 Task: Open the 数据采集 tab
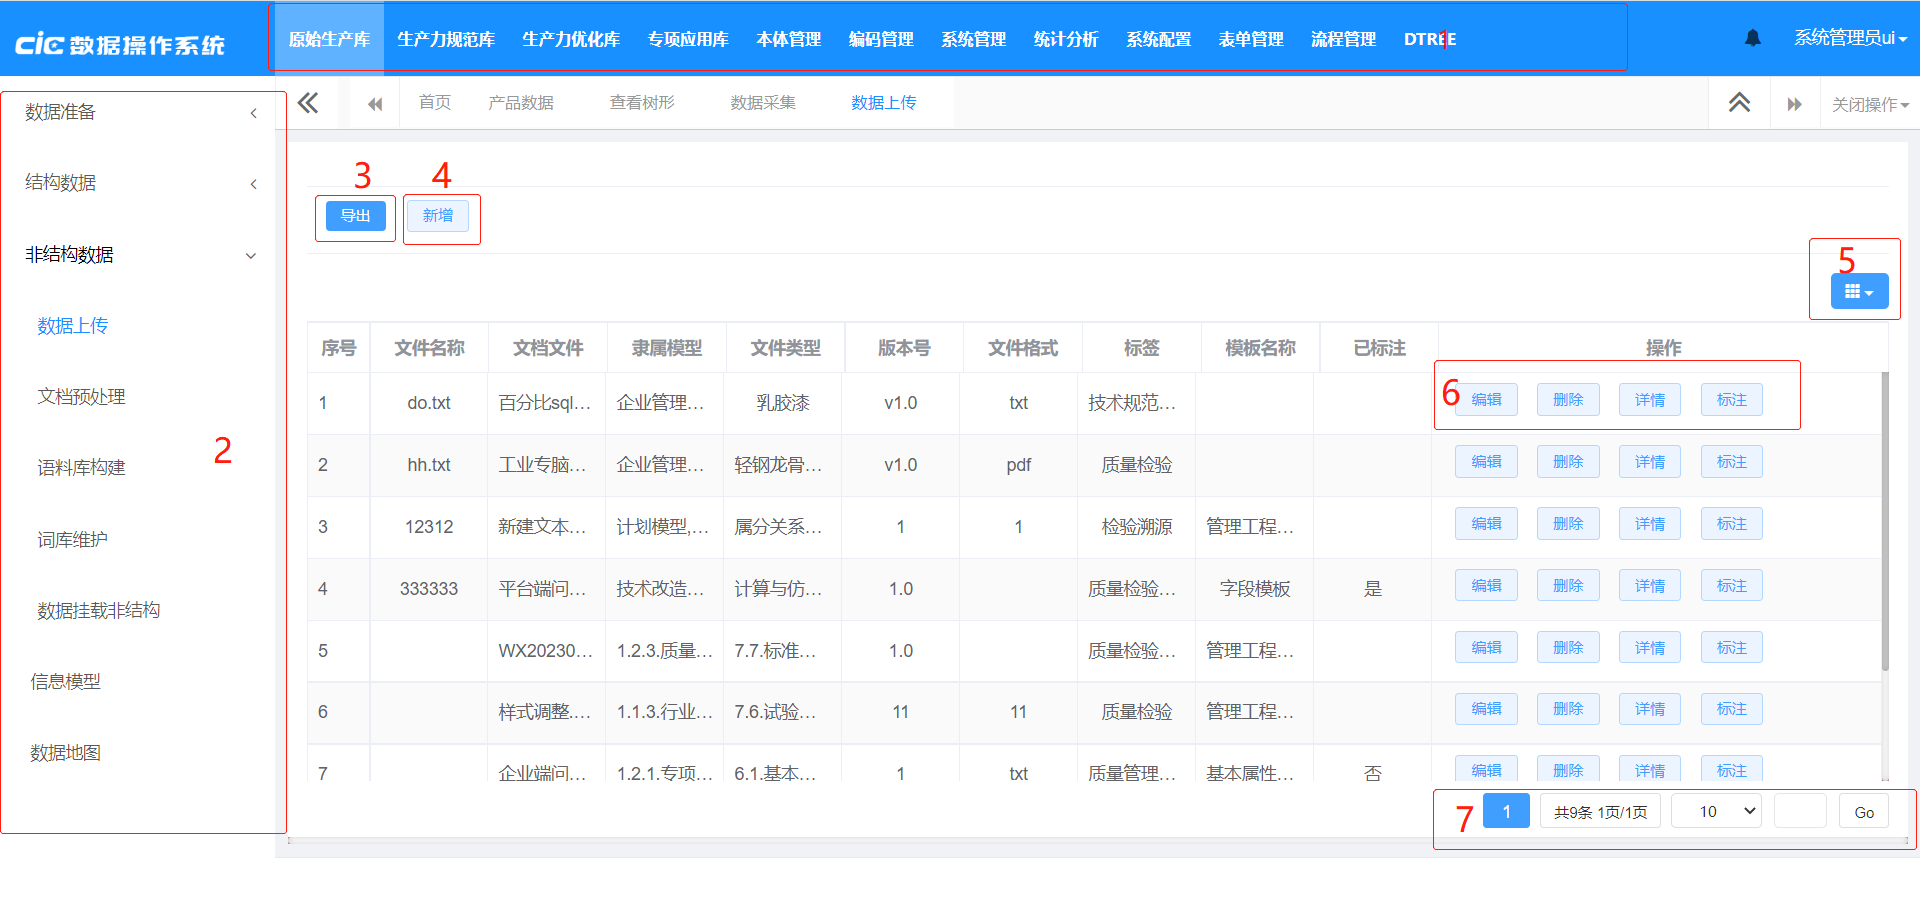coord(763,103)
